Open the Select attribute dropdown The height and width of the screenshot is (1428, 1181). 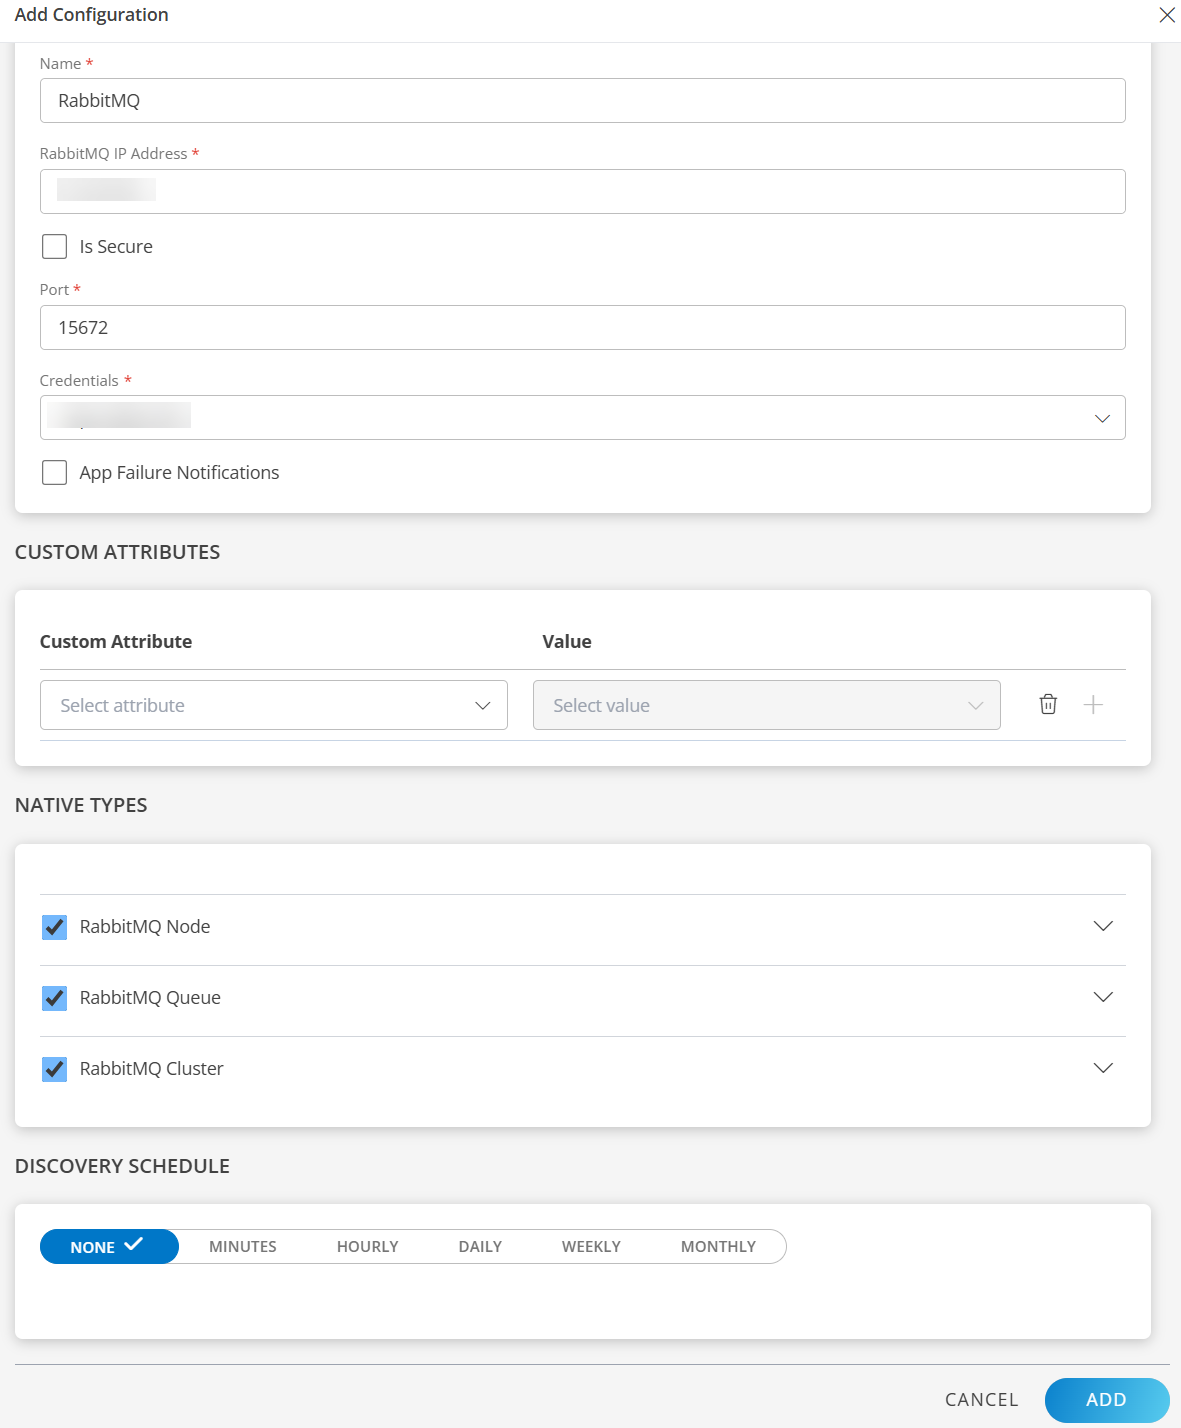[x=274, y=705]
